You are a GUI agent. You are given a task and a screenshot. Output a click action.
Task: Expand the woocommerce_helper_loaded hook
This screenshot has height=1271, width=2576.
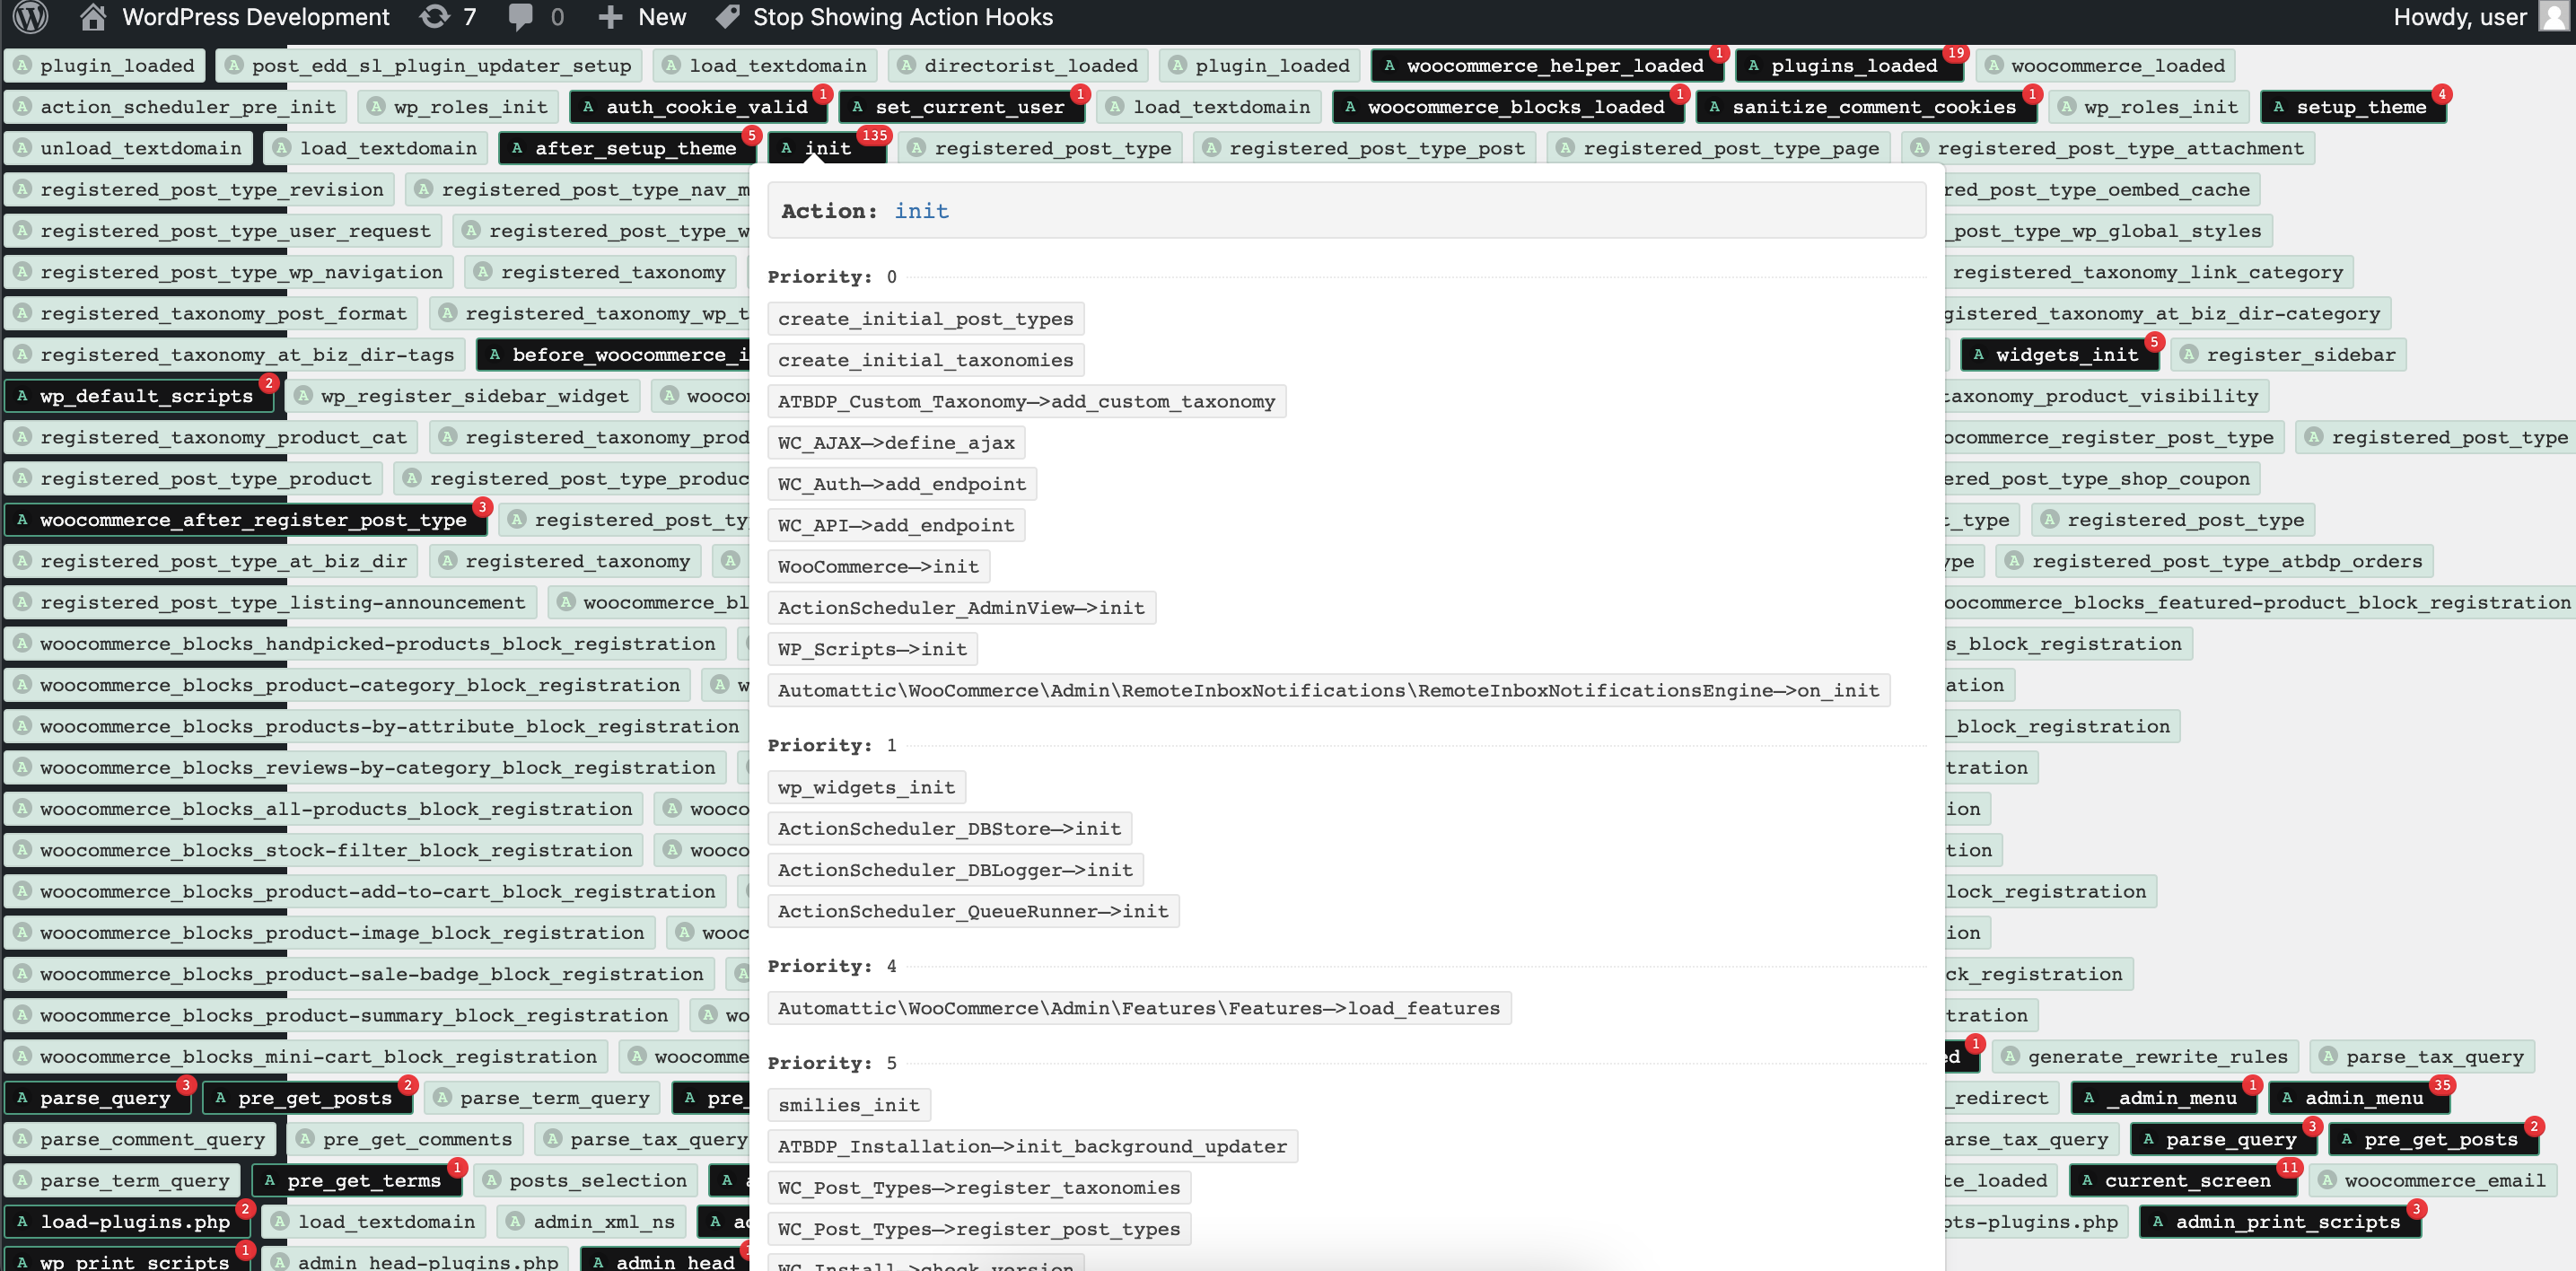(x=1546, y=65)
